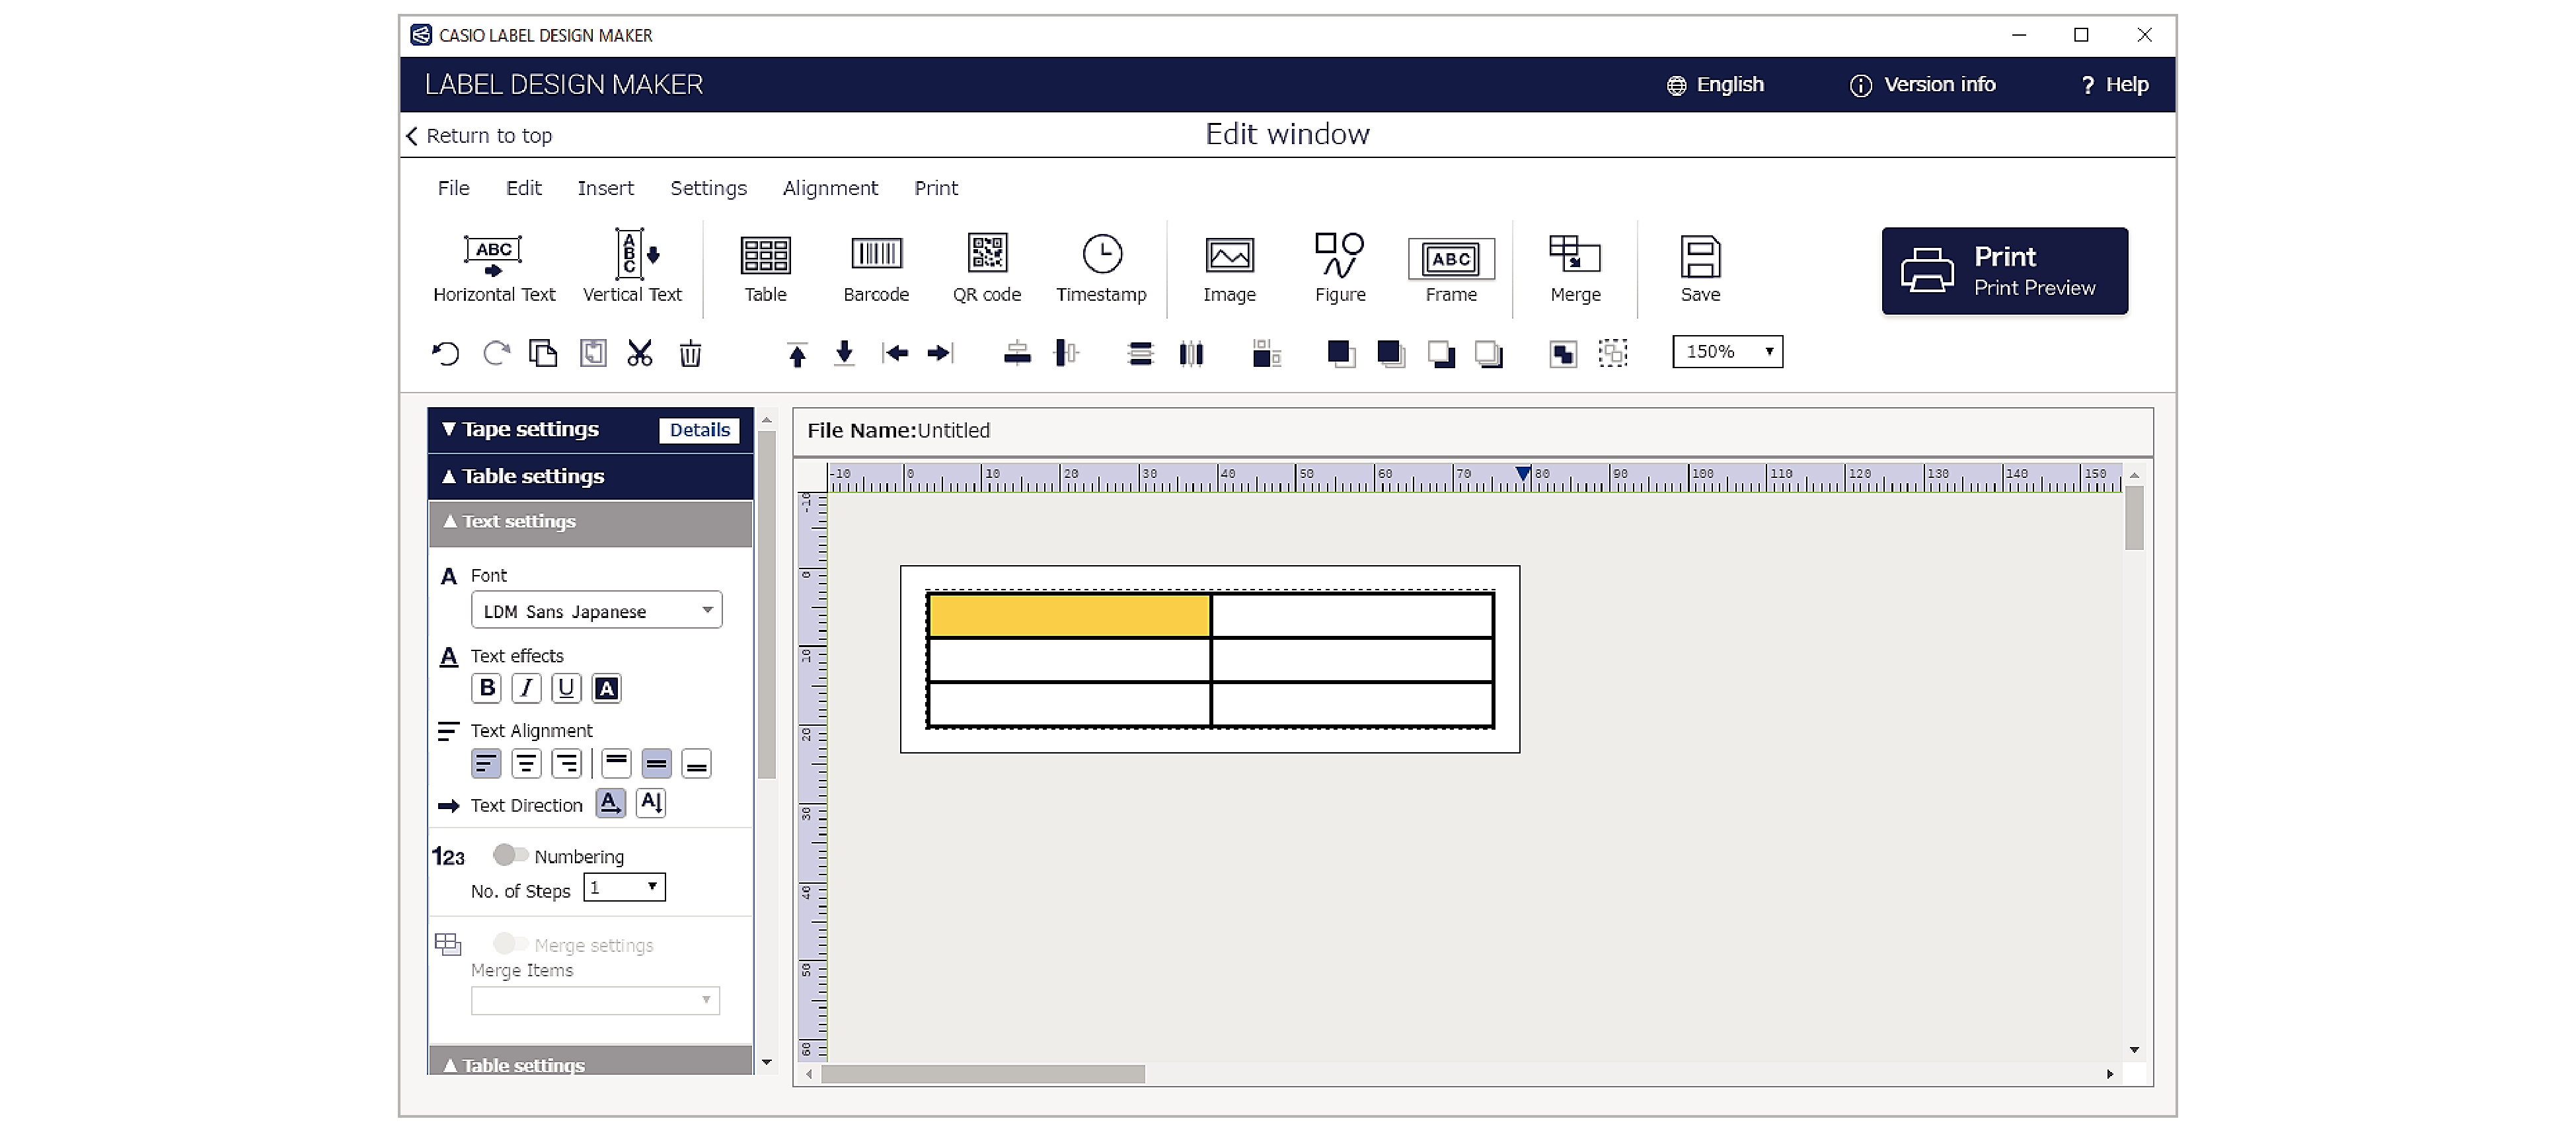Toggle the Numbering switch
The image size is (2576, 1127).
510,855
